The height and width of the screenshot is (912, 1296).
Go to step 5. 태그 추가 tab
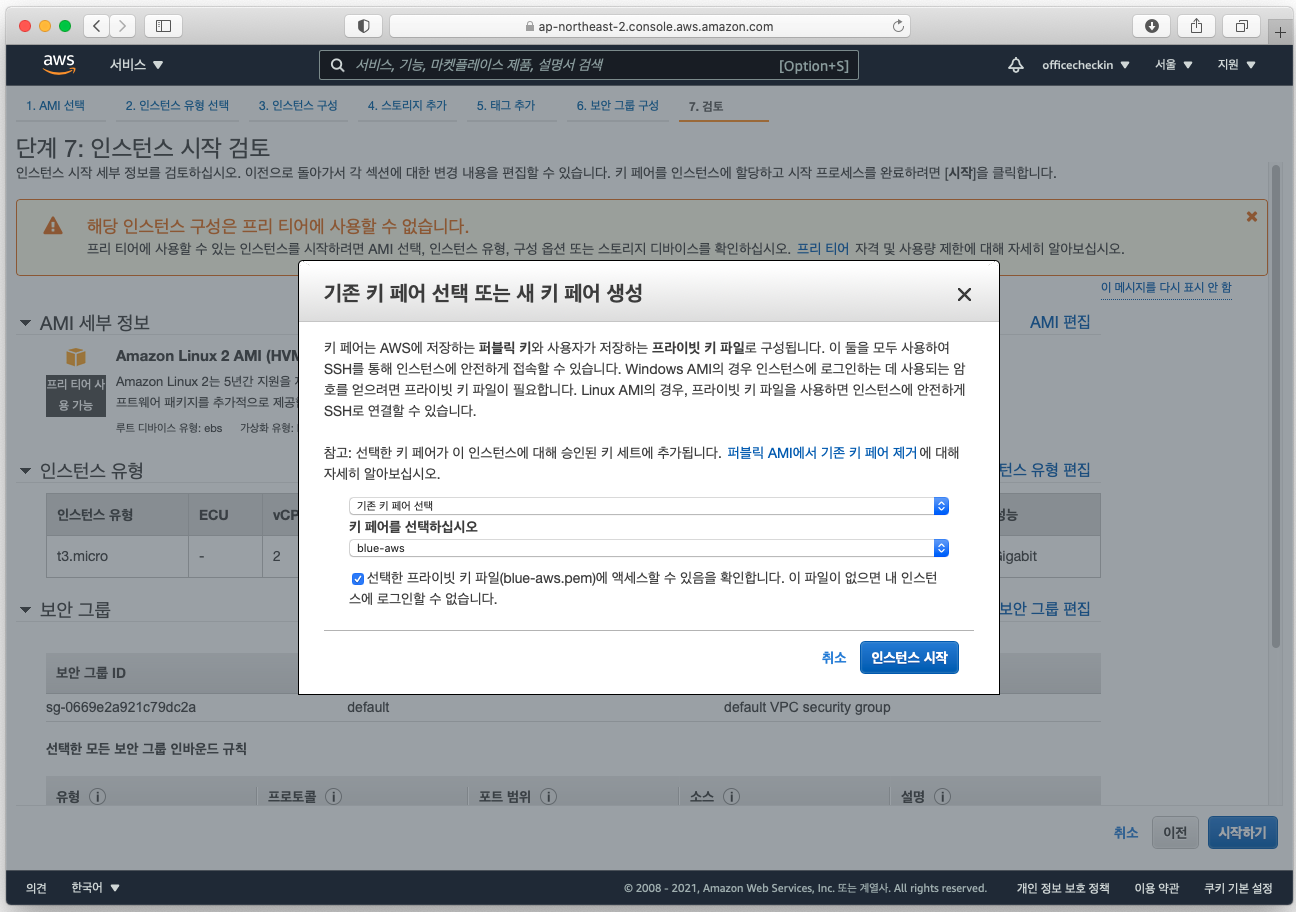click(x=506, y=106)
